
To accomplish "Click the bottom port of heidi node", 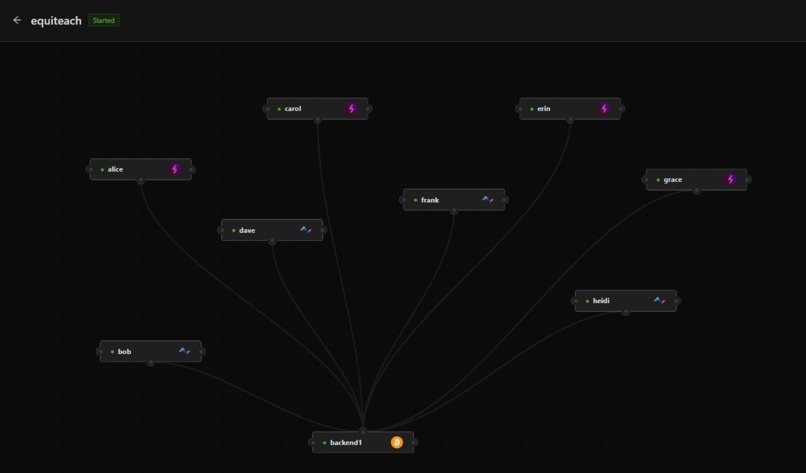I will click(626, 312).
